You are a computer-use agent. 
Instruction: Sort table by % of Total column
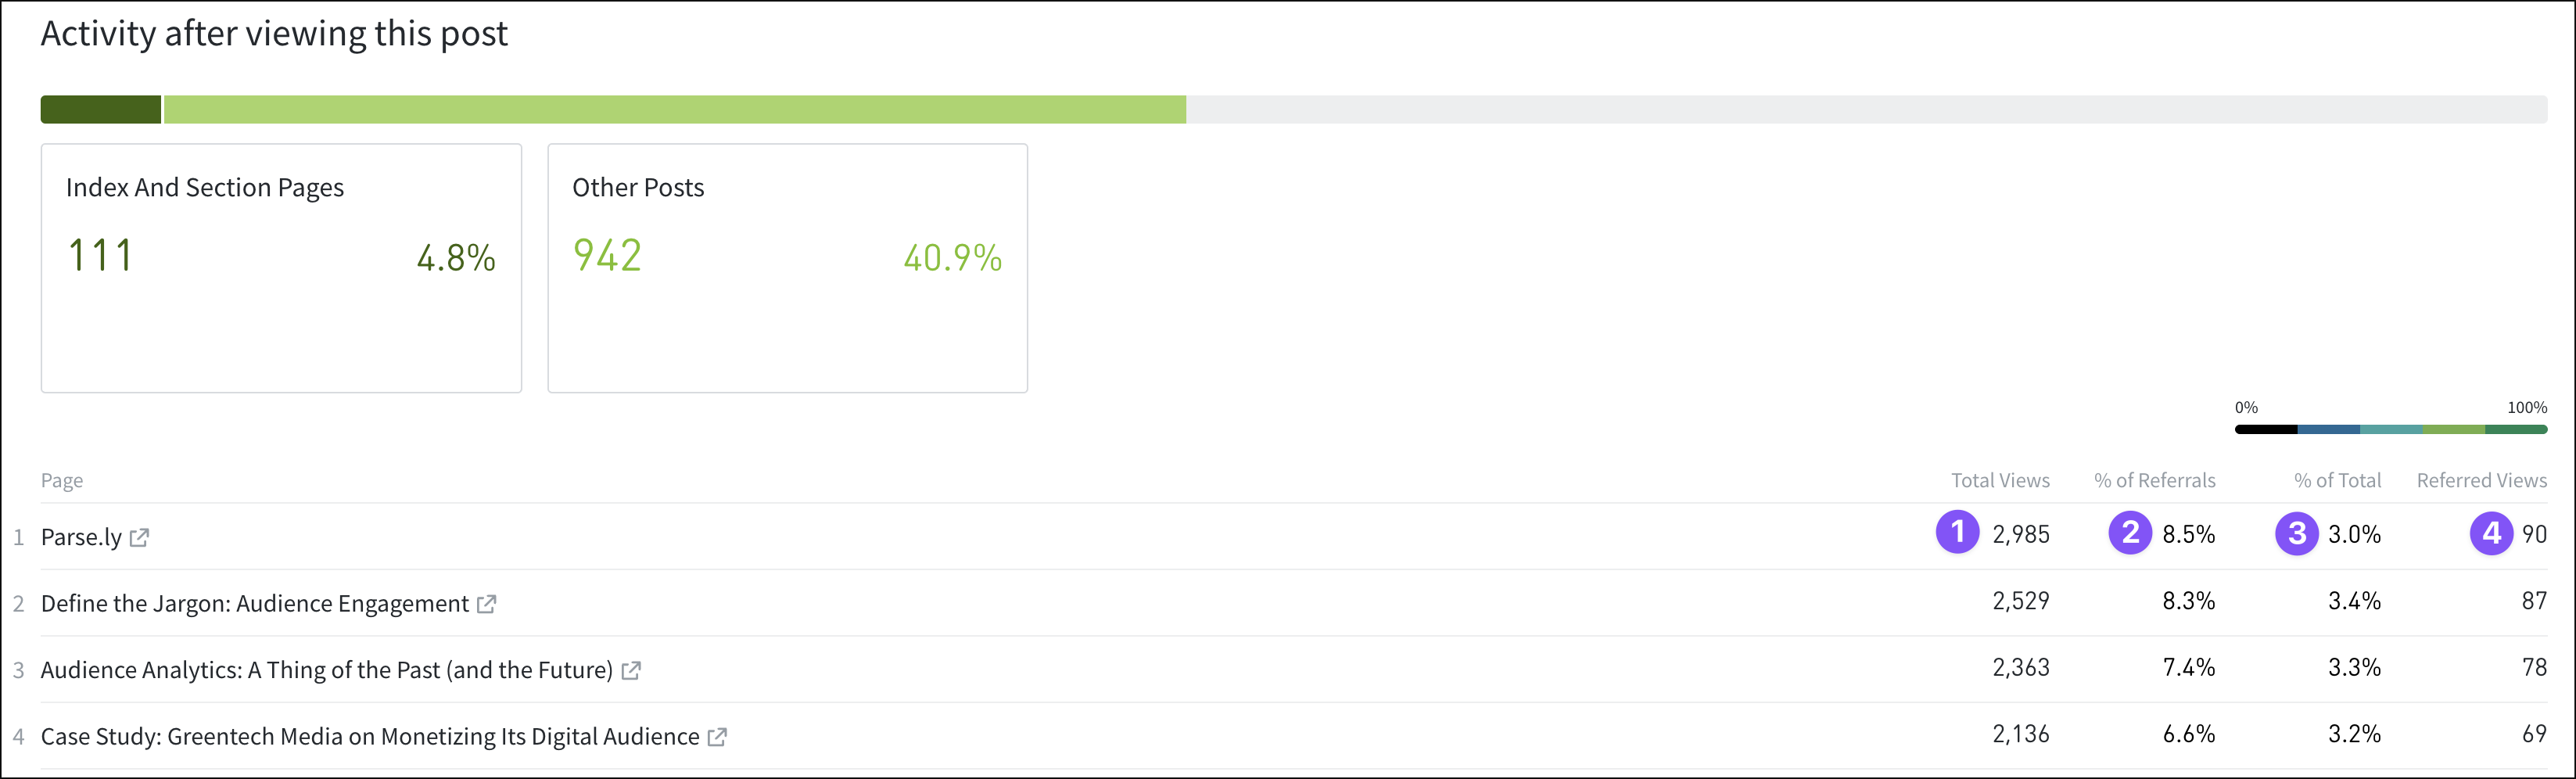[x=2337, y=481]
